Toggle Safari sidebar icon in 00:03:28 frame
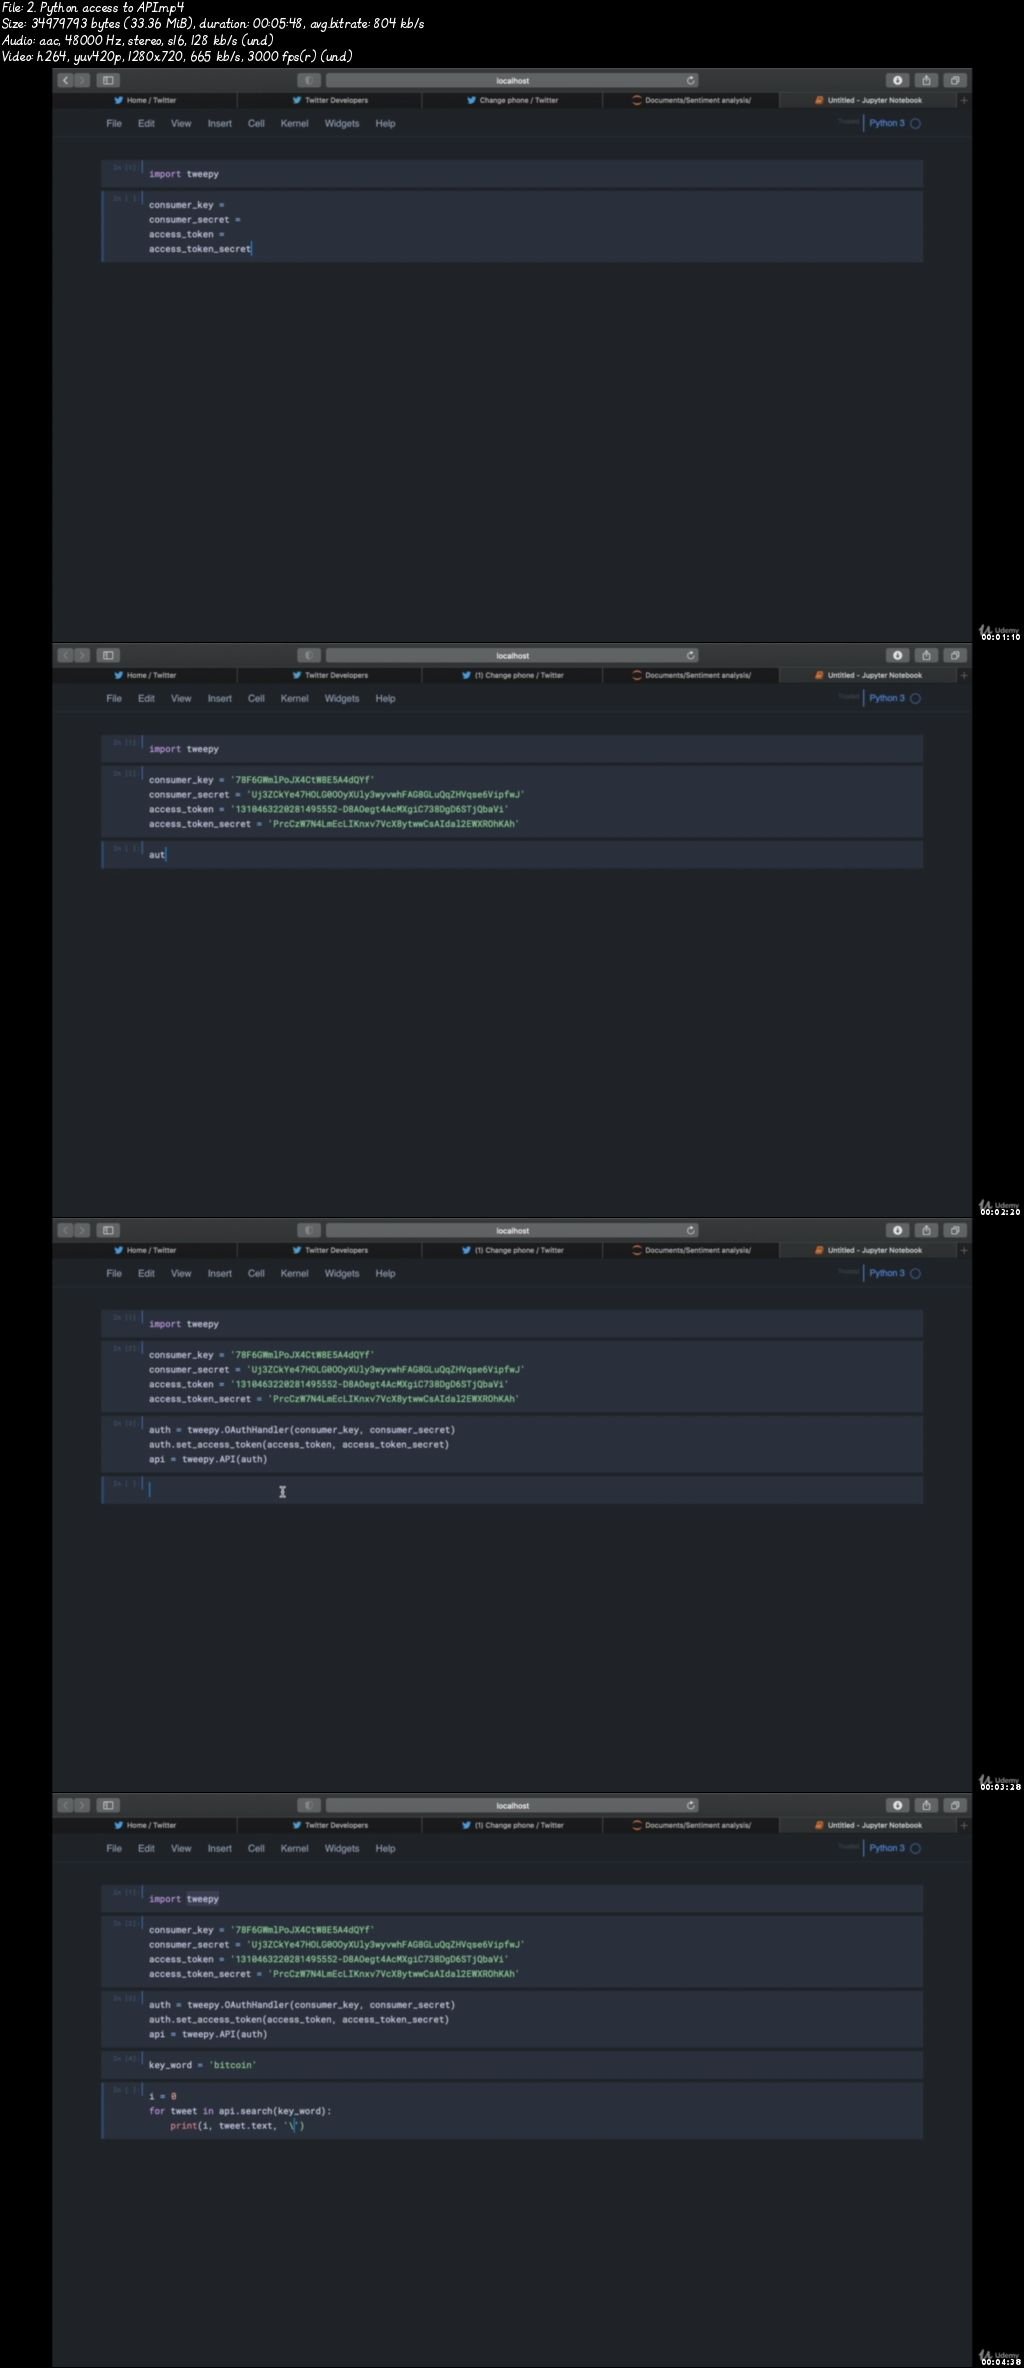 (109, 1230)
